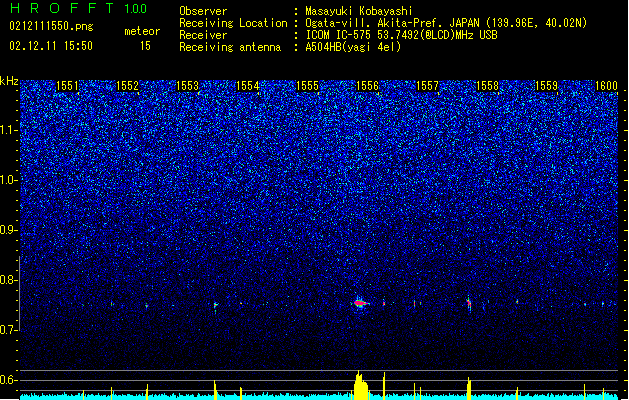Click the HROFFT 1.00 title text

(79, 8)
